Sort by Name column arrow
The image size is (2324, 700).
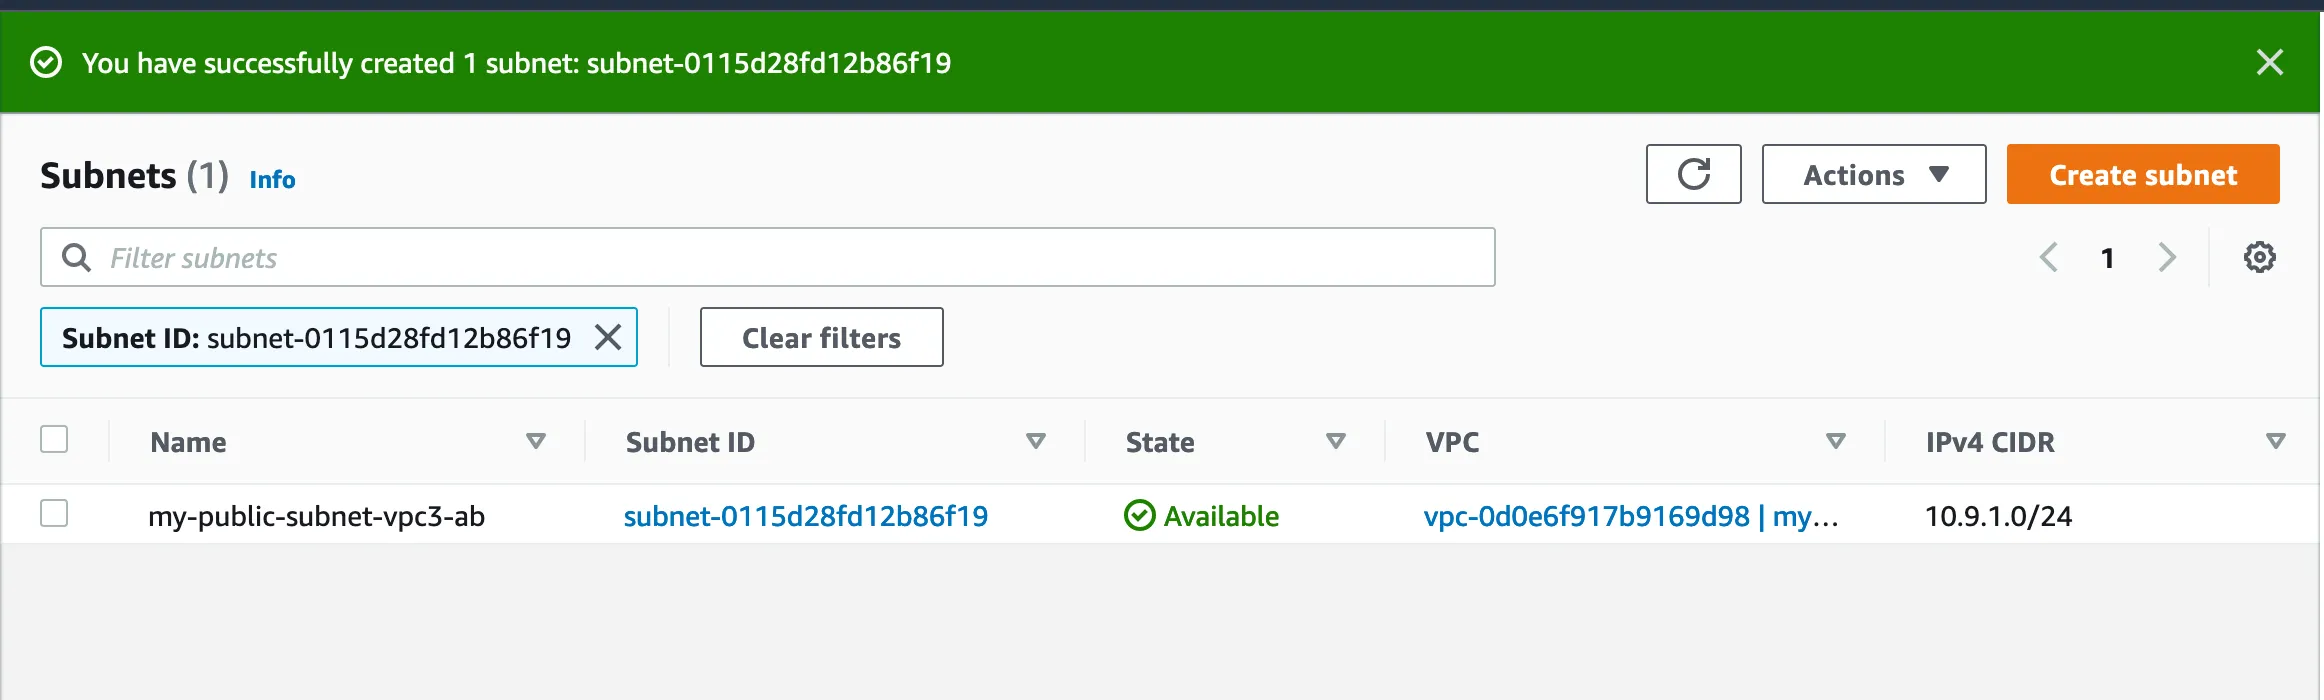[536, 441]
